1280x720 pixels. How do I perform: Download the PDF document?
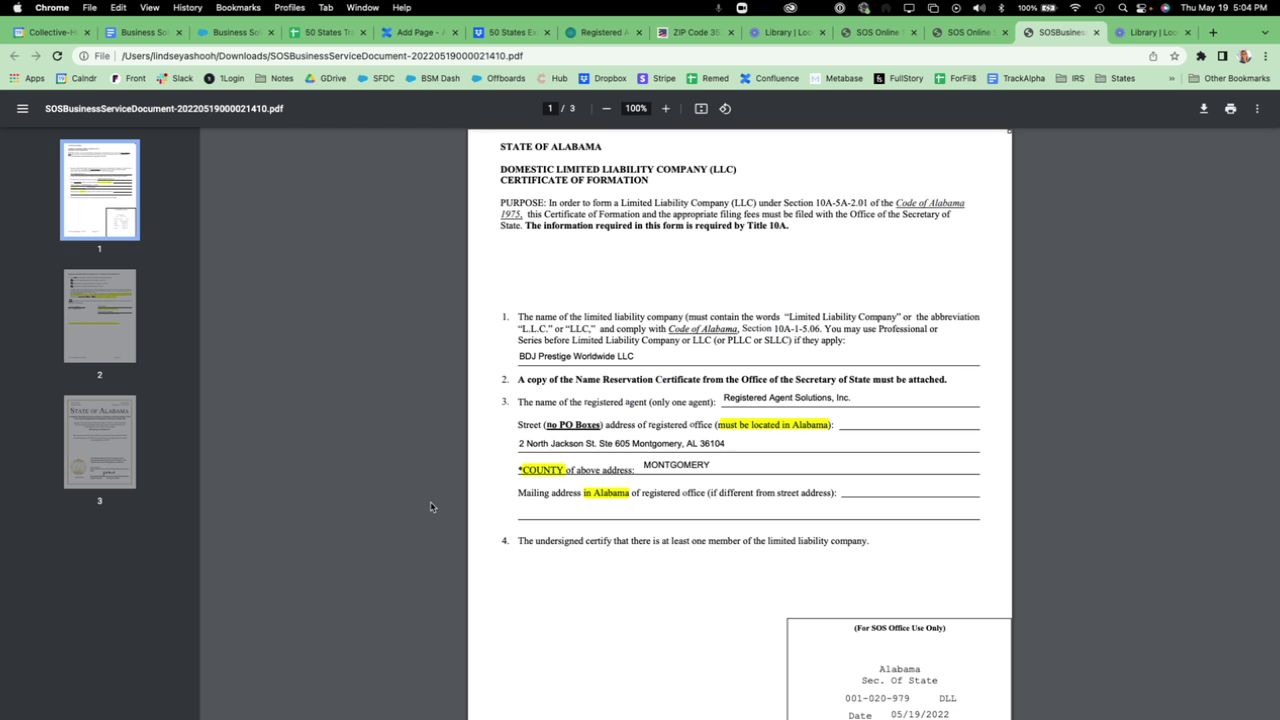click(1203, 108)
